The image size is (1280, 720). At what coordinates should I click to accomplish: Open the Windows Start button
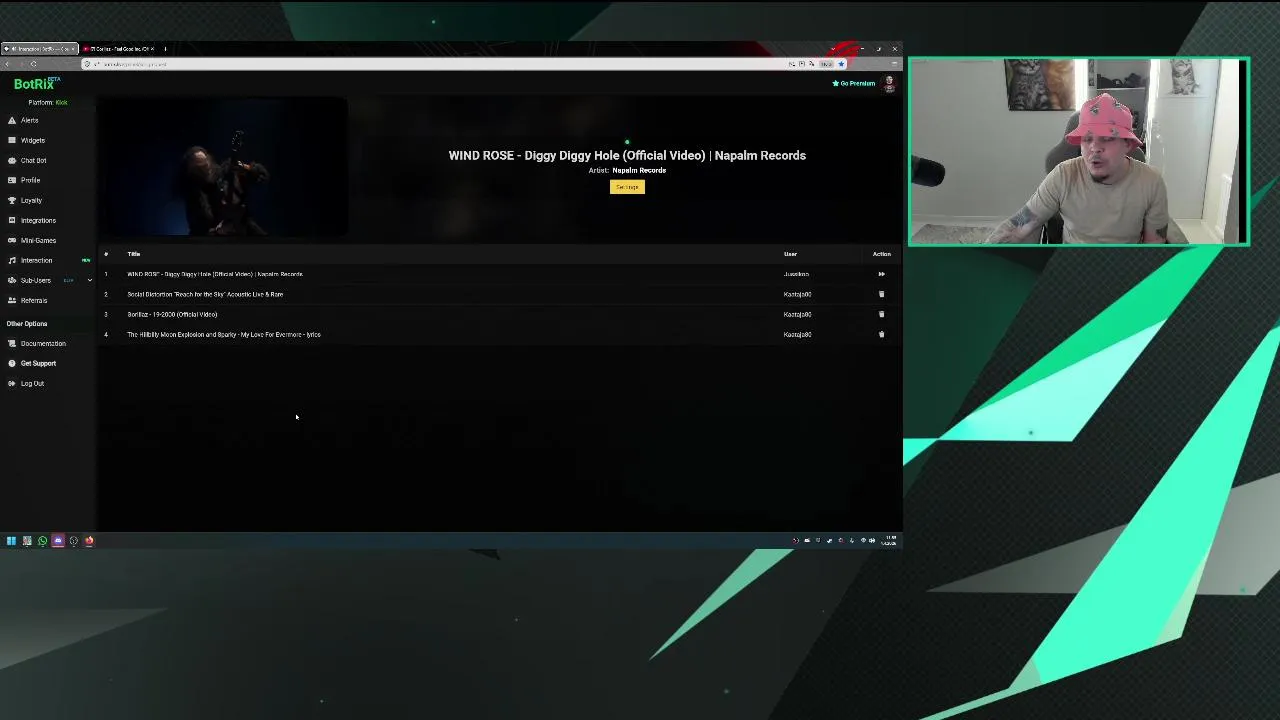coord(11,541)
